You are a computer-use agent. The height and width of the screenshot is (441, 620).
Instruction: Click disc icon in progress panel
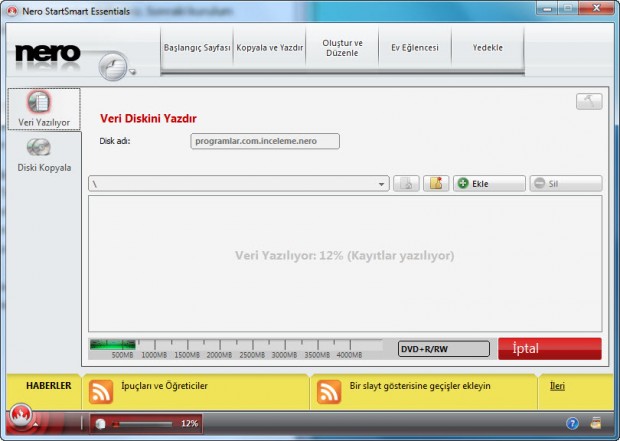100,424
